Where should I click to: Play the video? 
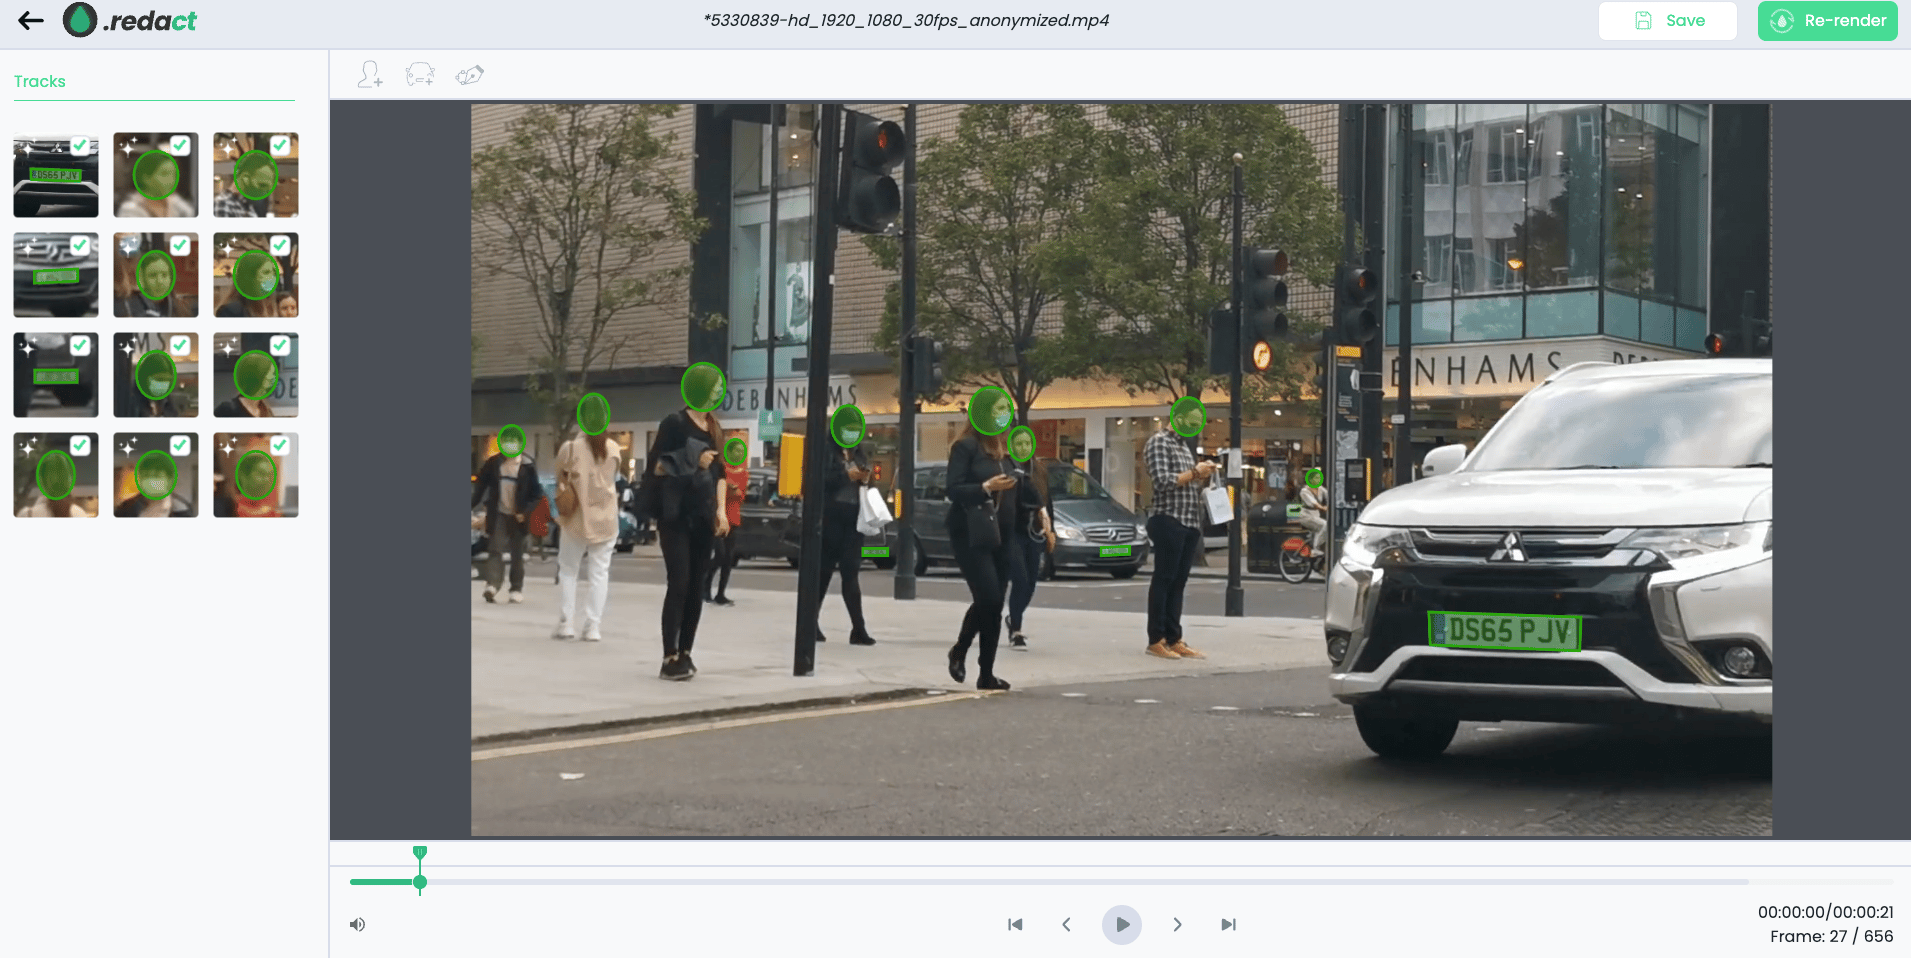tap(1122, 924)
